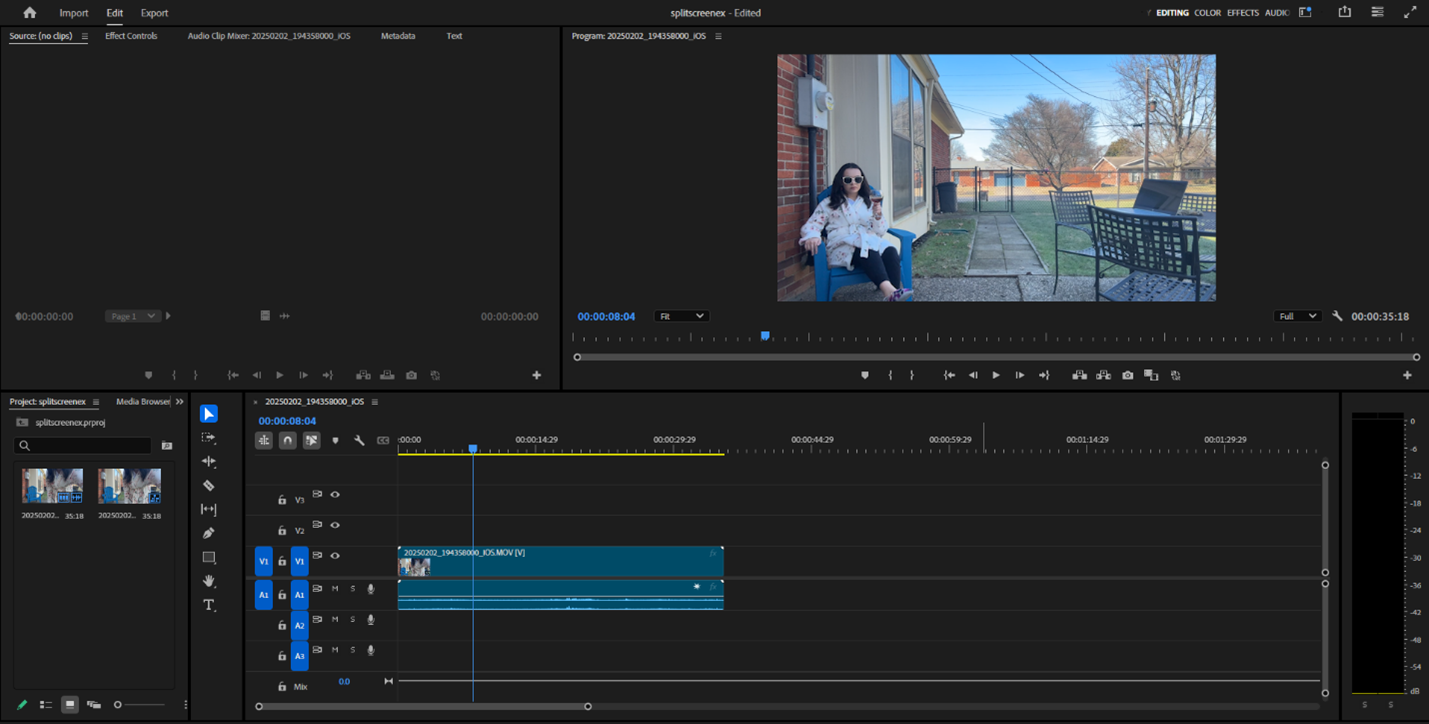Hide track V1 output eye

pyautogui.click(x=335, y=556)
